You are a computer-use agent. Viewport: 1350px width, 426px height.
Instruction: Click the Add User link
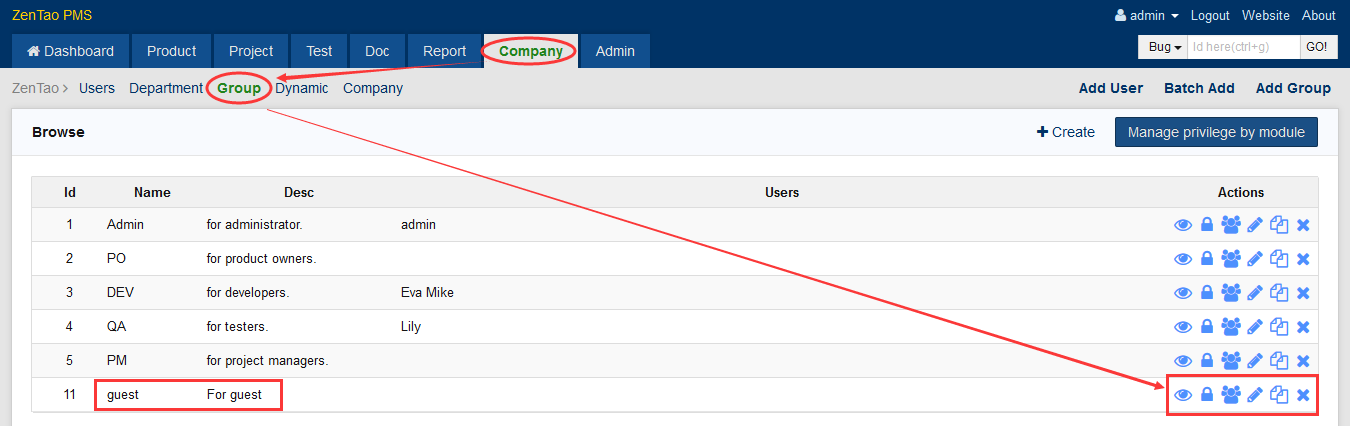1110,88
